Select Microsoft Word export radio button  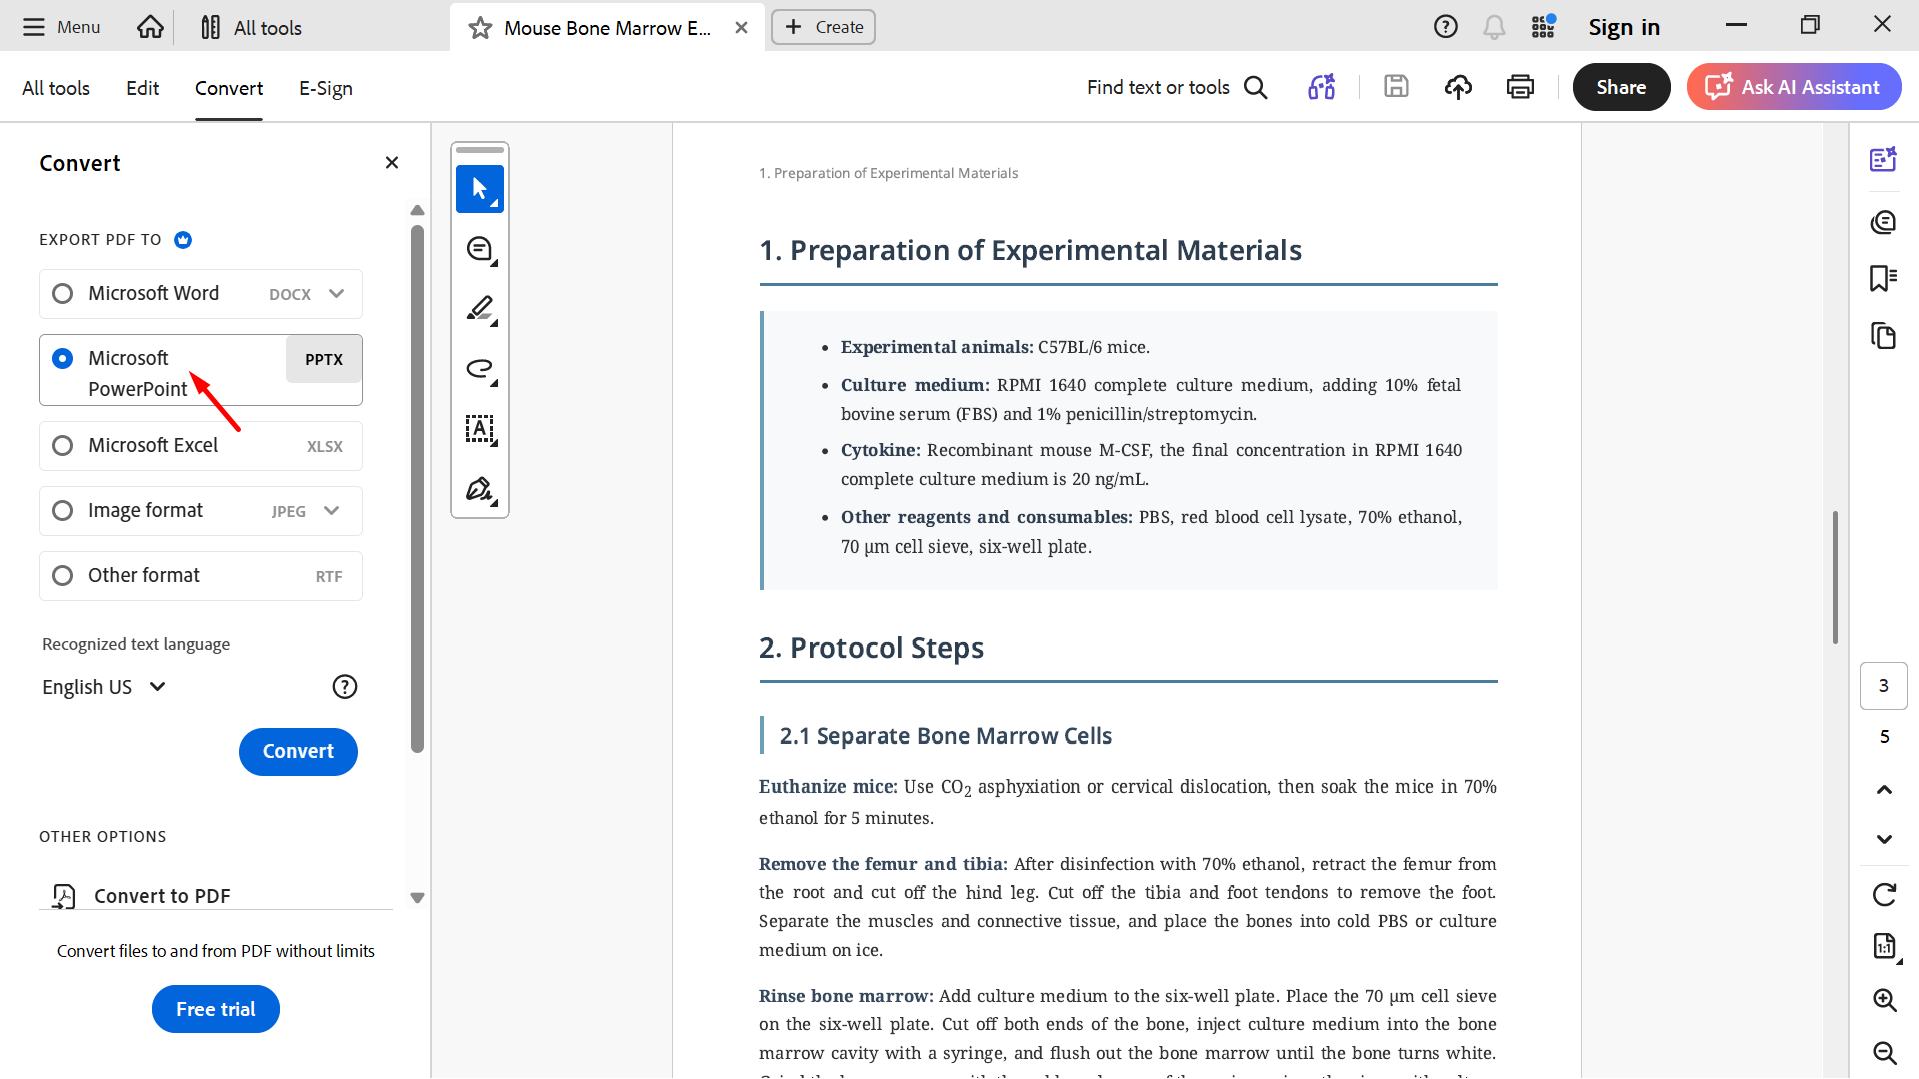(x=62, y=293)
